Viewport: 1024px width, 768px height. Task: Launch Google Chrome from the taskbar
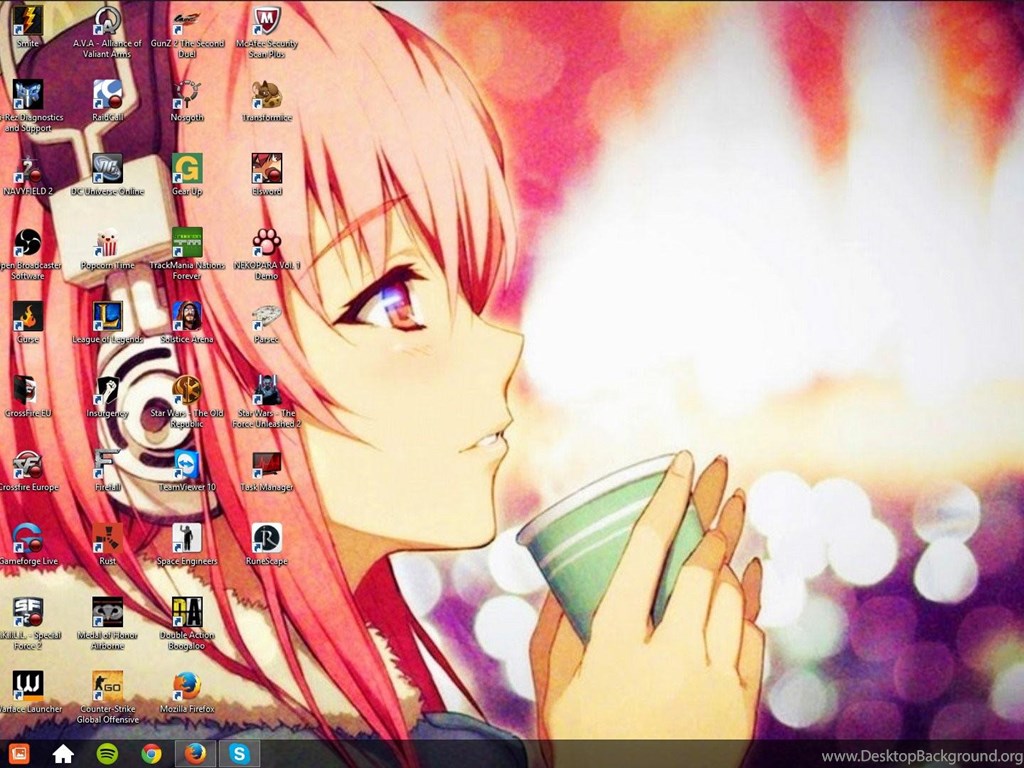152,754
